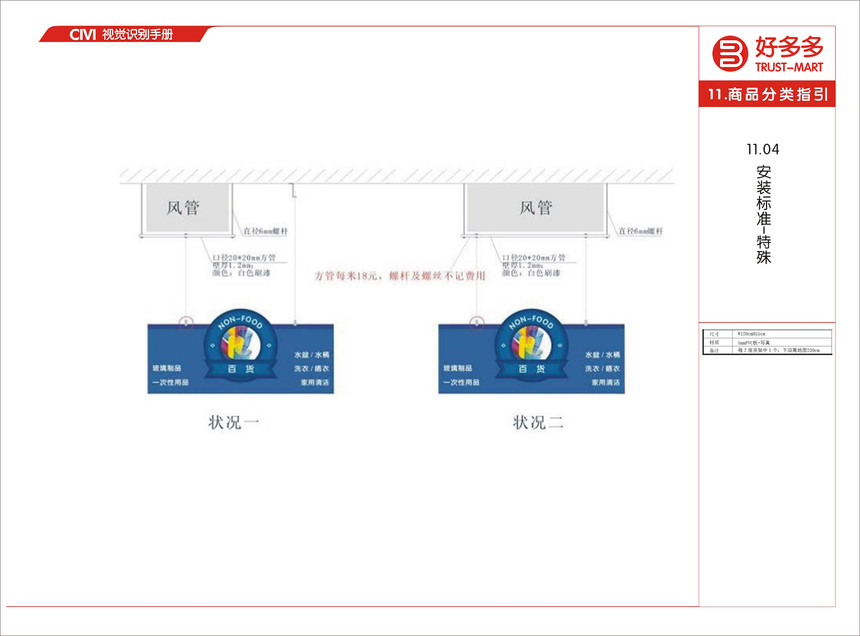860x636 pixels.
Task: Click 水盆/水桶 on the 状况一 sign
Action: click(x=312, y=355)
